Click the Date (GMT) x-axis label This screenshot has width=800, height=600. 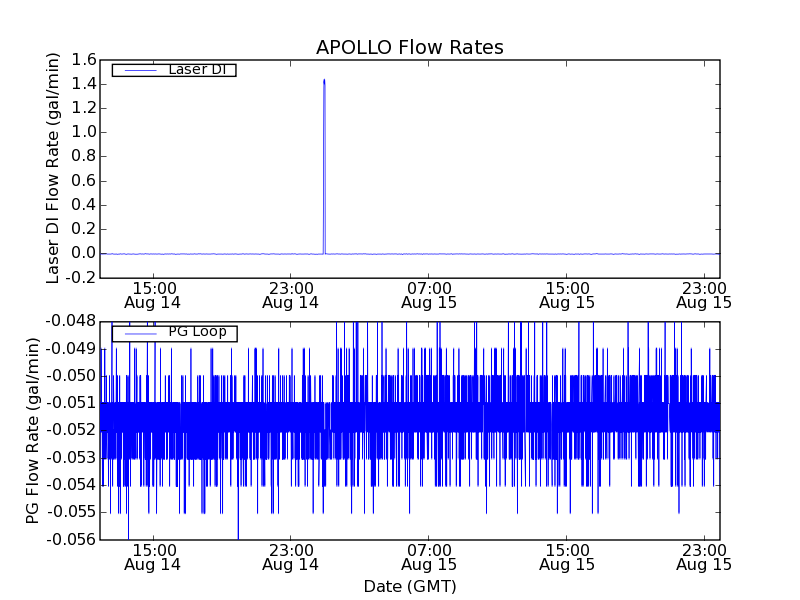409,586
